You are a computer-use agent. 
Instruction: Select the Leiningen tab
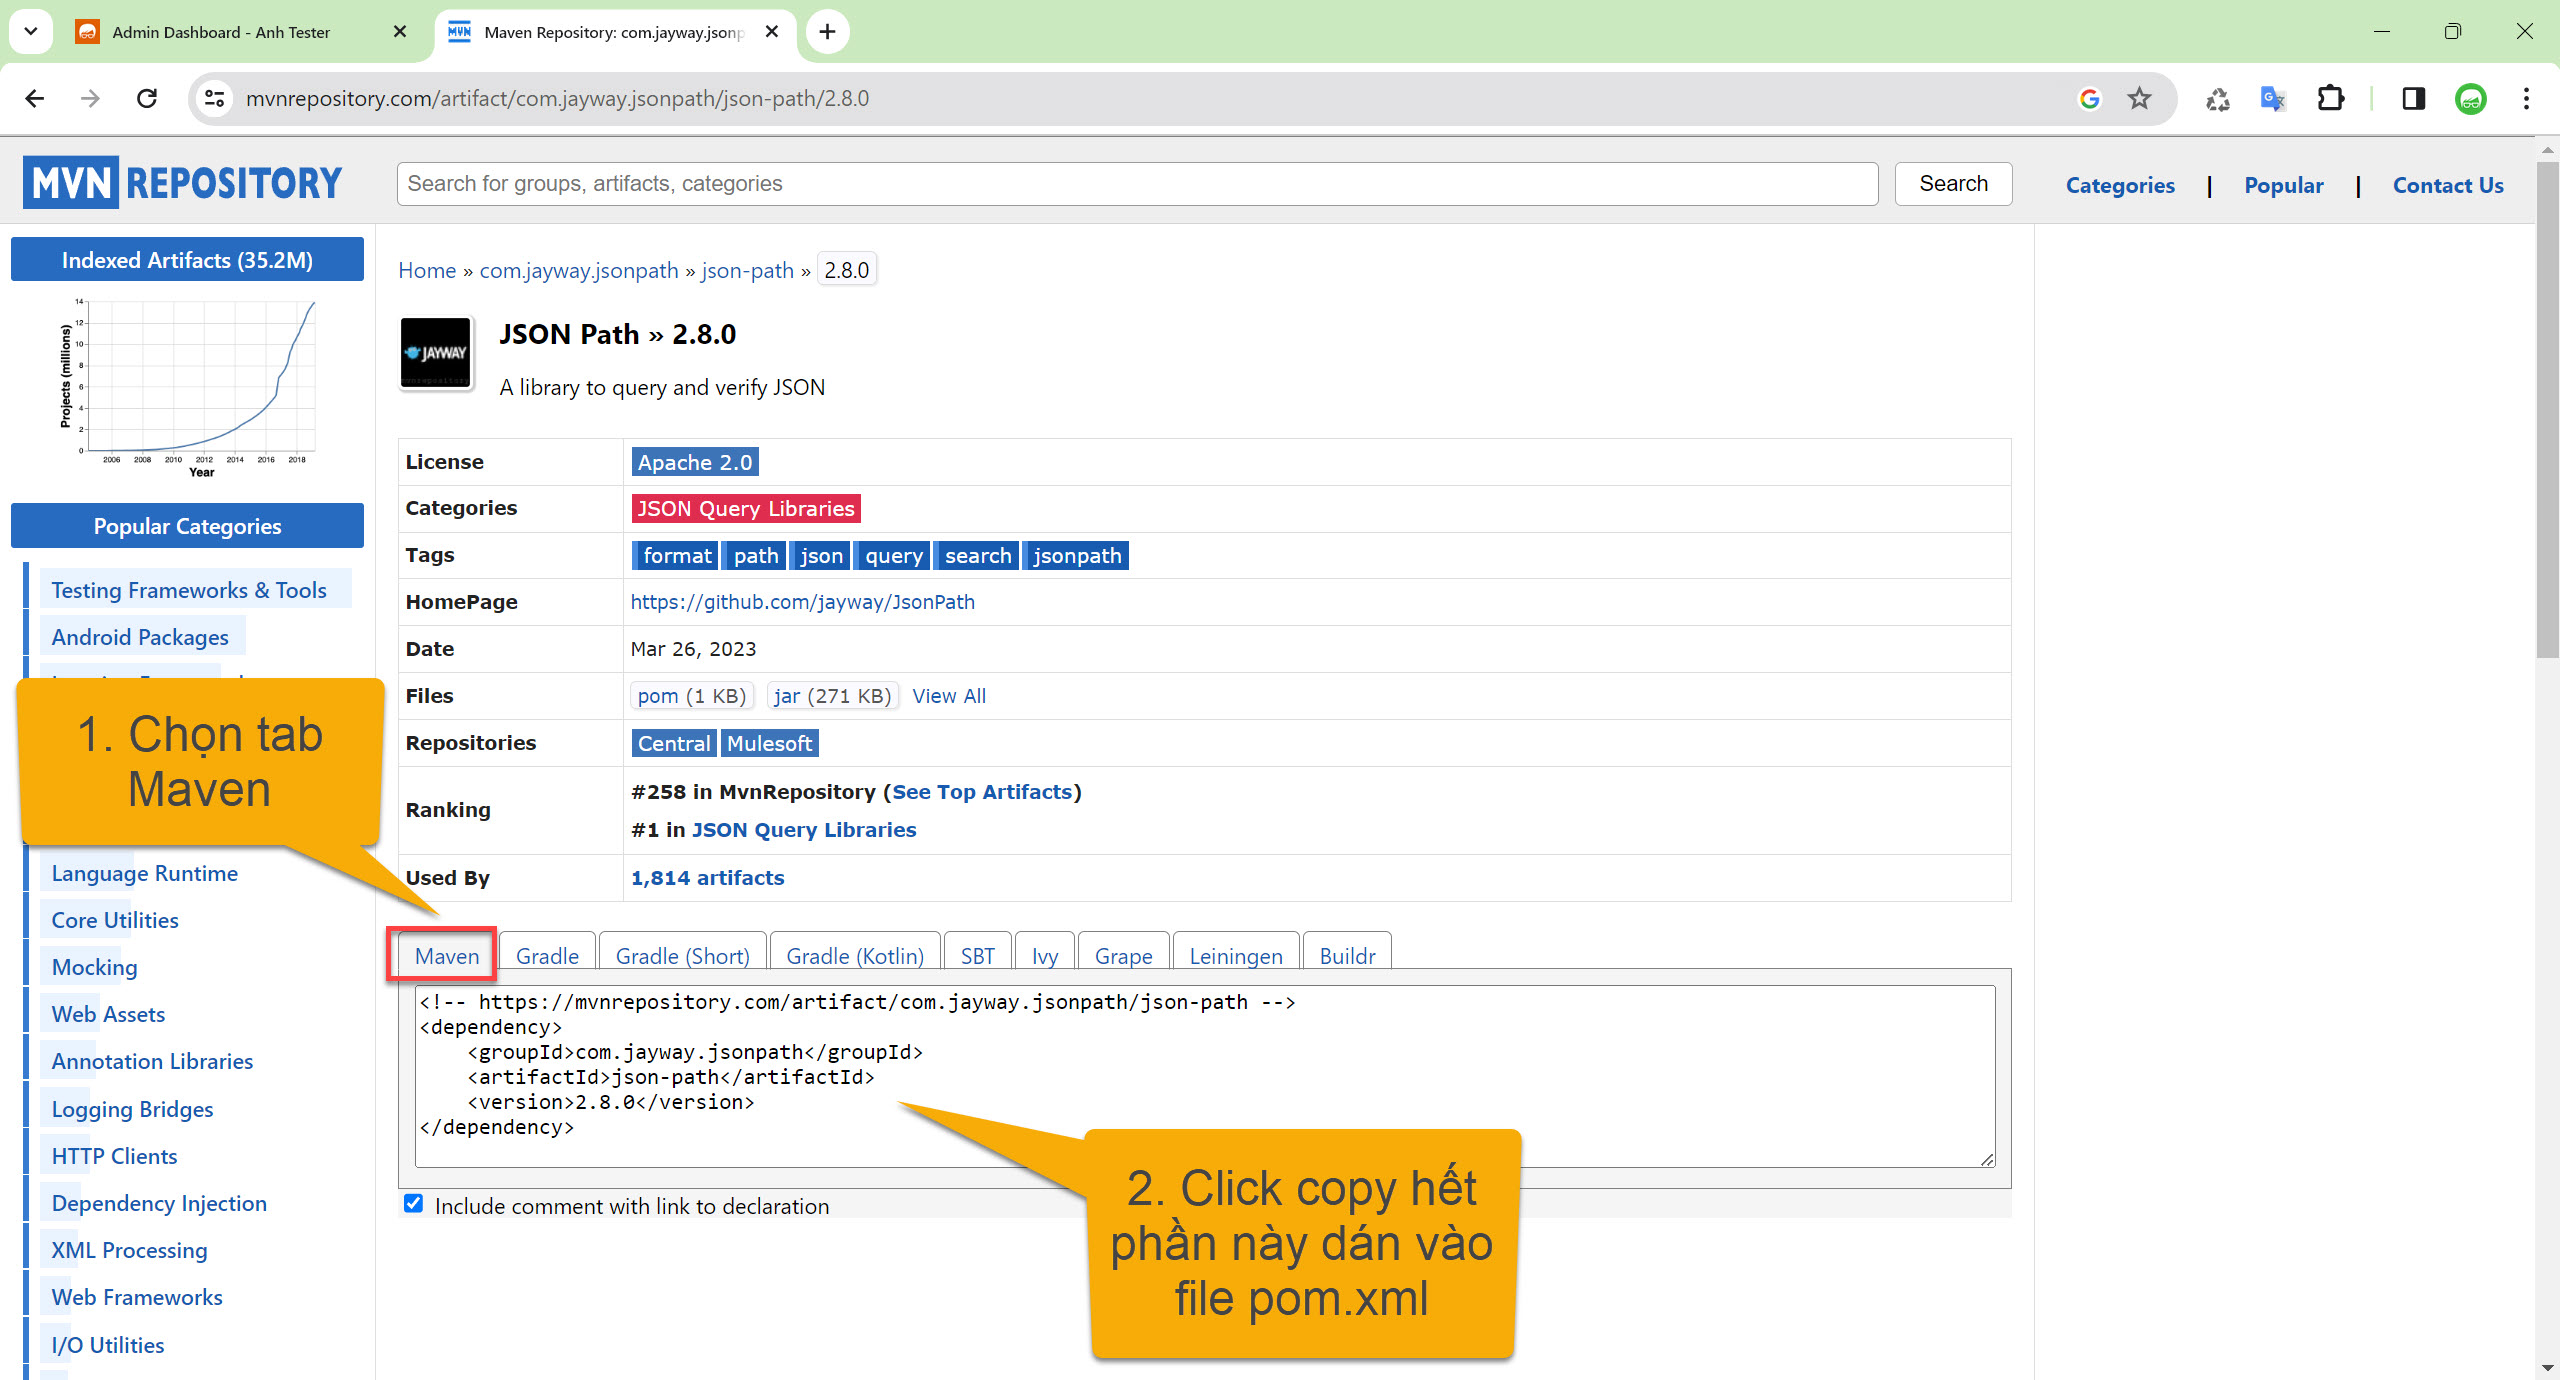[x=1236, y=955]
